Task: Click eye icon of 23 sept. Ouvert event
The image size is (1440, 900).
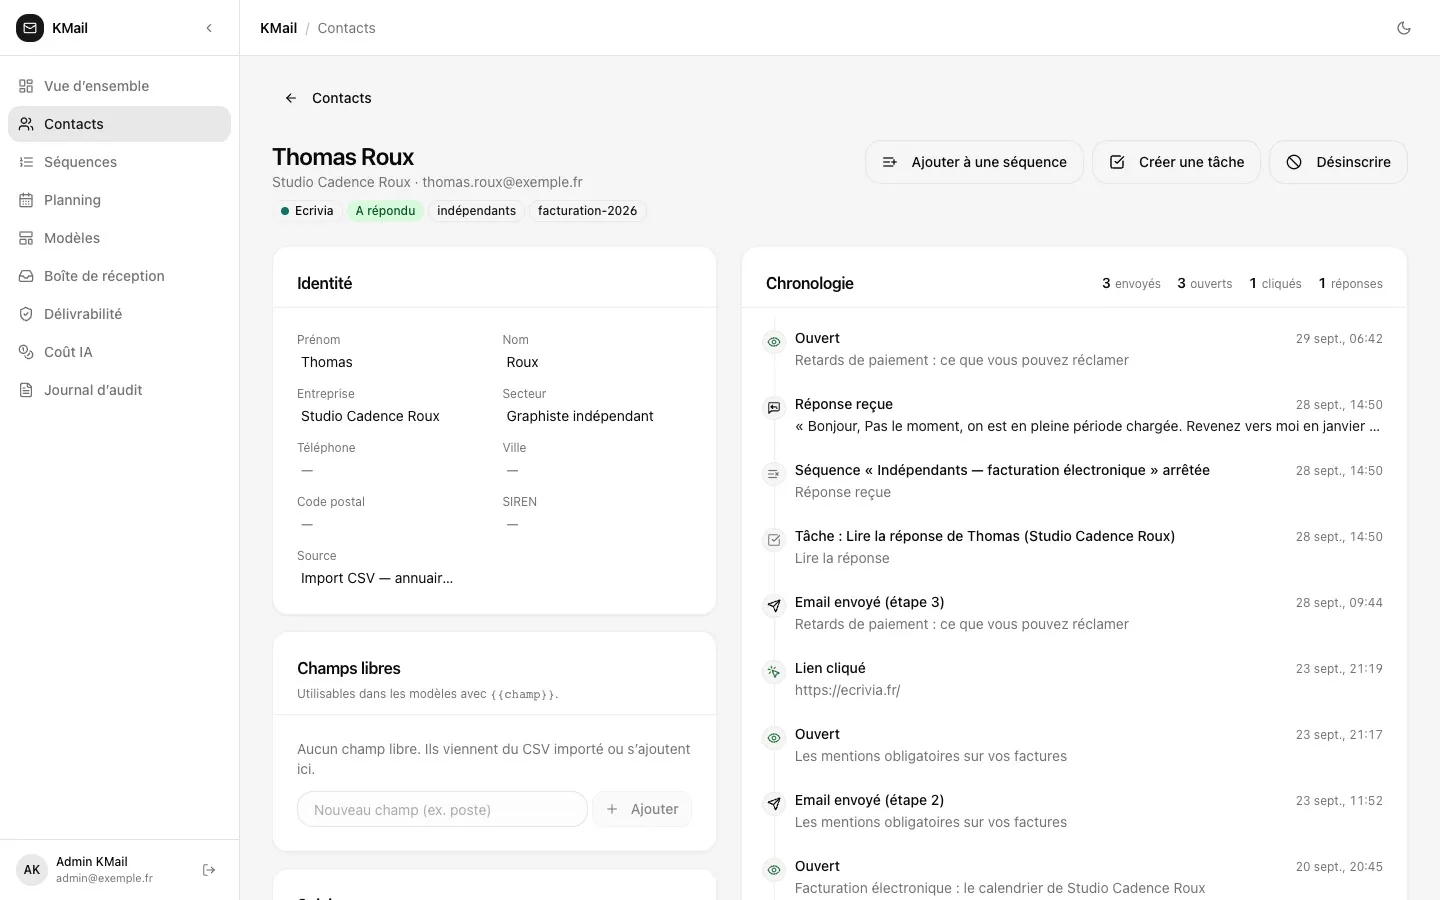Action: (x=773, y=738)
